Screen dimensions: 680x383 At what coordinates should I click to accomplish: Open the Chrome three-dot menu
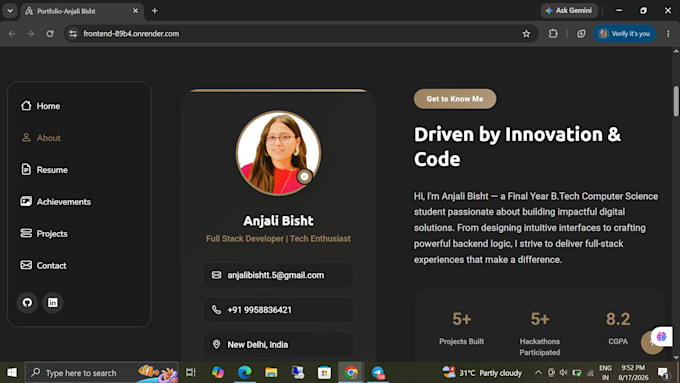pos(668,33)
